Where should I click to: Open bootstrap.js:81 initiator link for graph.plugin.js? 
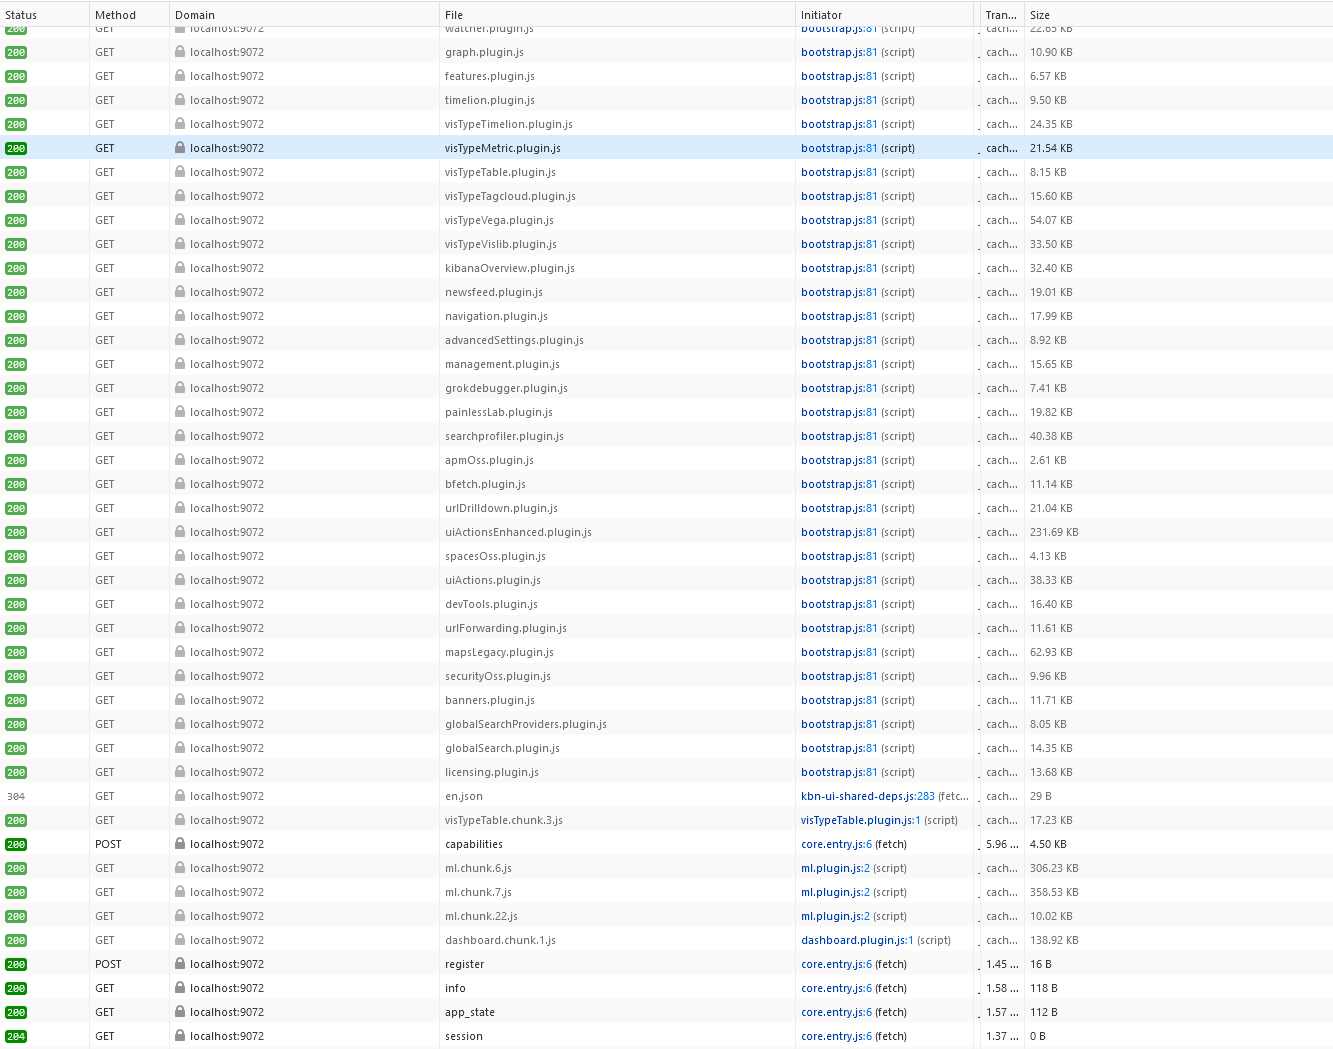[x=839, y=52]
